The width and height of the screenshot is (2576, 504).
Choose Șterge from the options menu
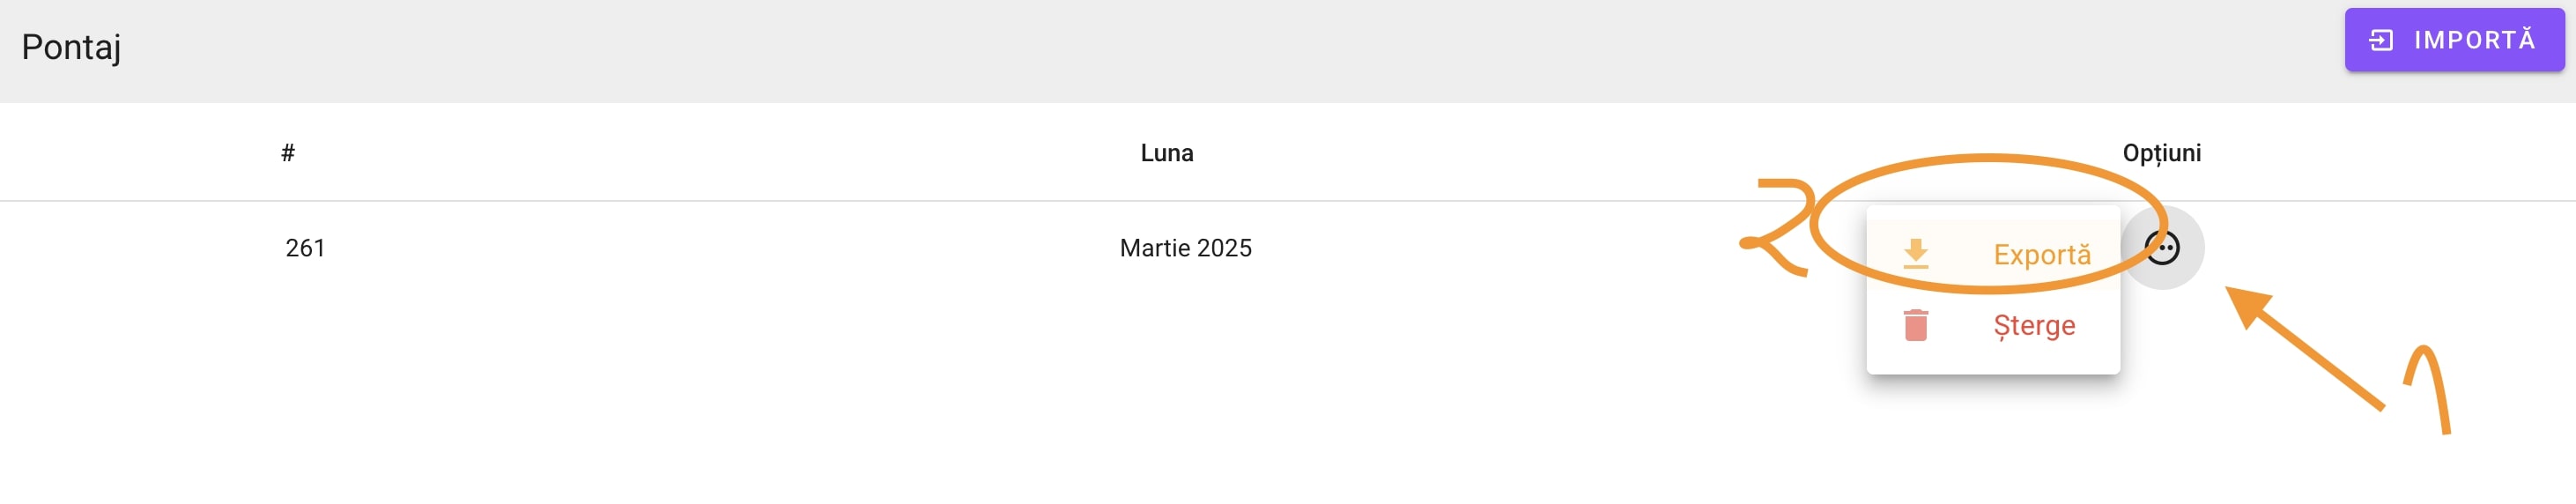[1992, 325]
